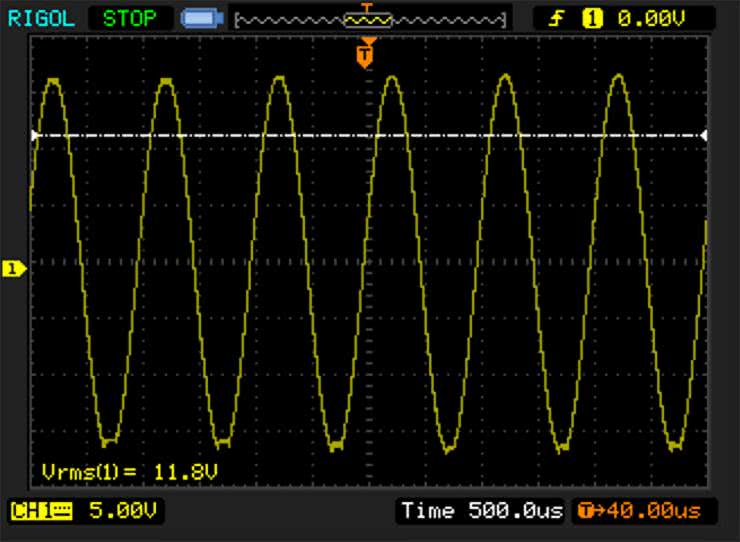
Task: Click the highlighted window in the memory bar
Action: (x=368, y=20)
